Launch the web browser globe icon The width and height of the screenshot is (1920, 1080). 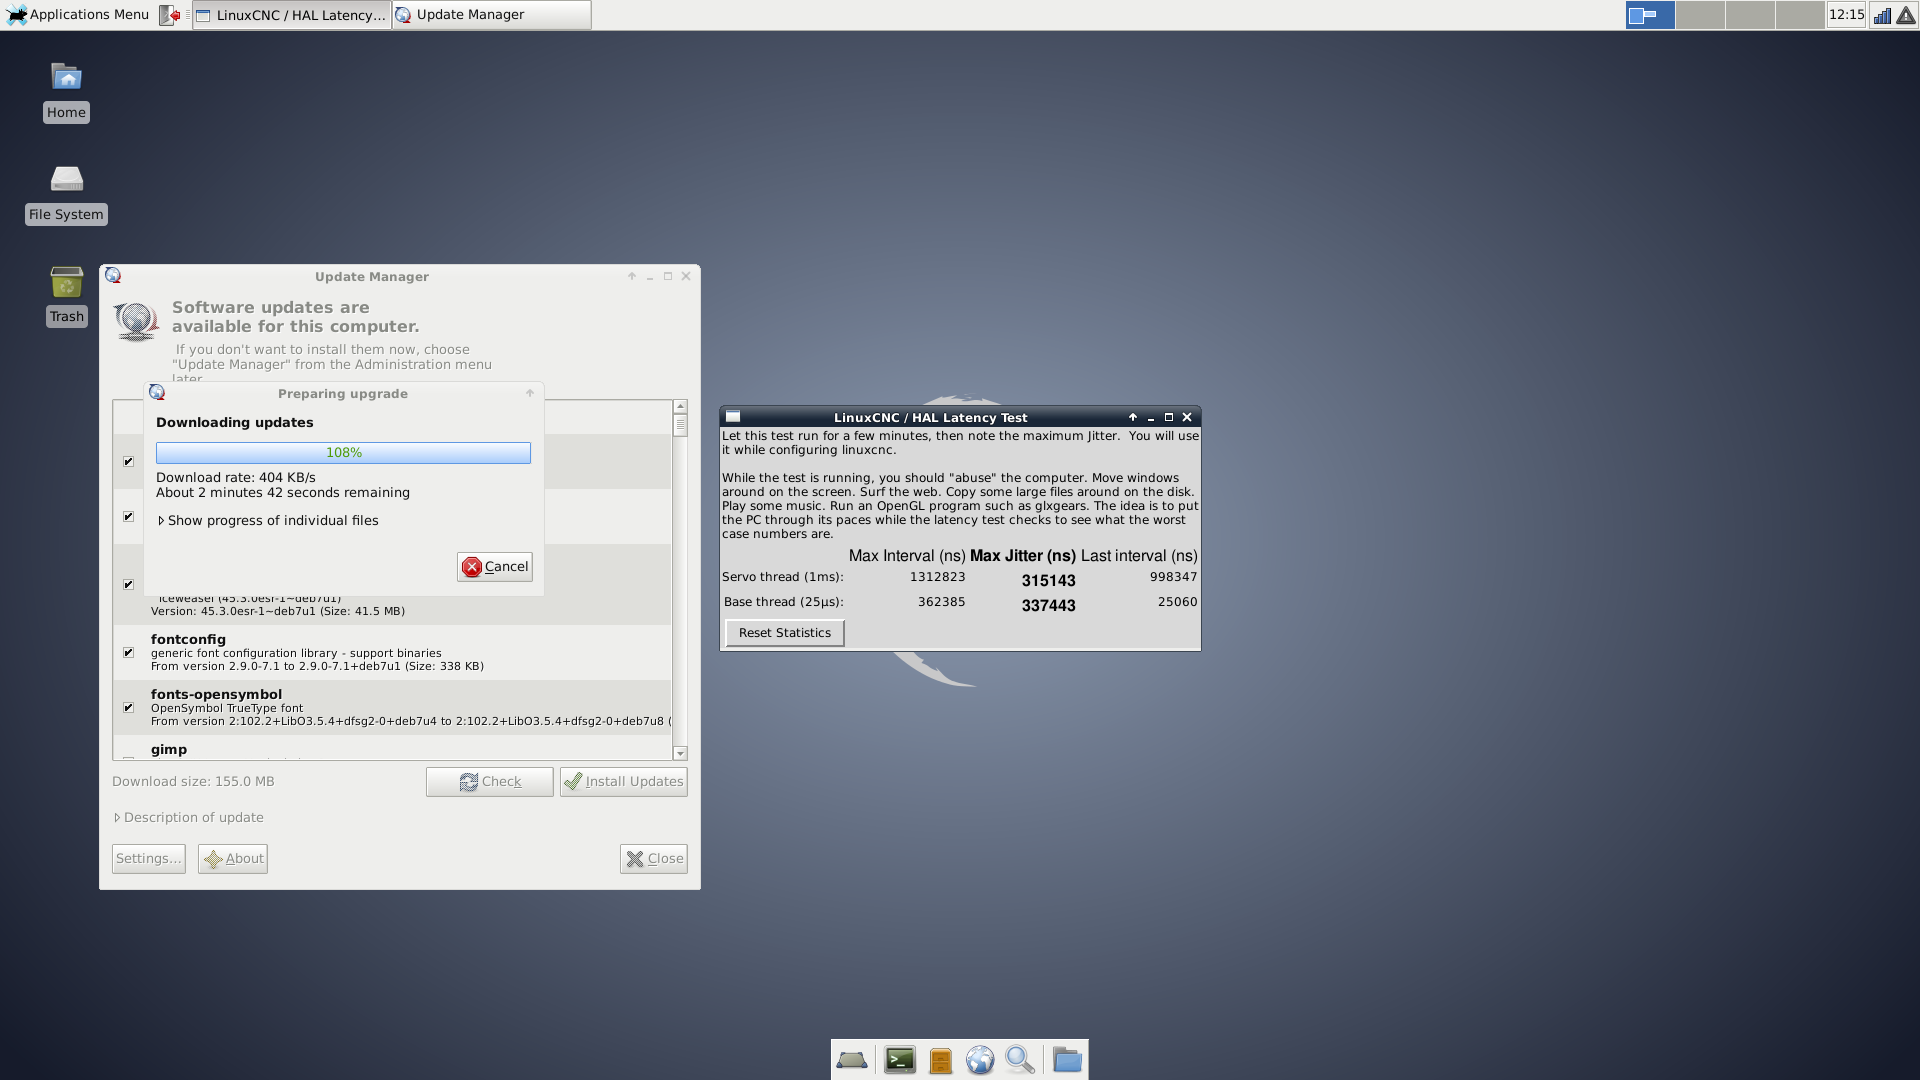[980, 1060]
